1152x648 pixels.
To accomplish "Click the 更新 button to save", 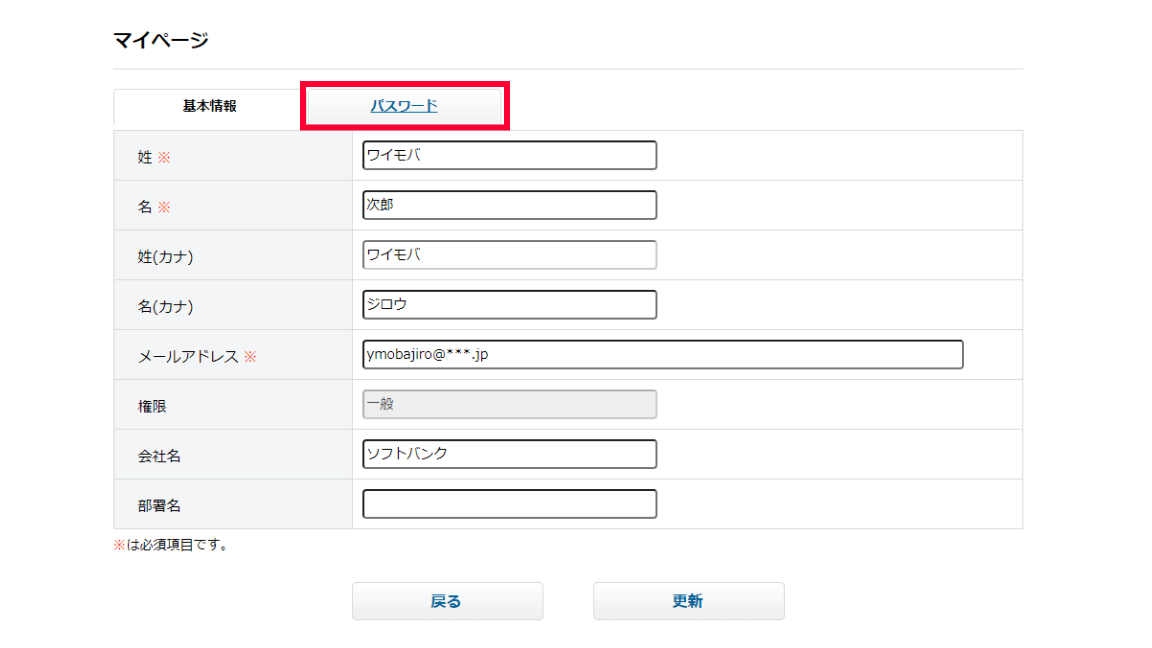I will coord(688,601).
